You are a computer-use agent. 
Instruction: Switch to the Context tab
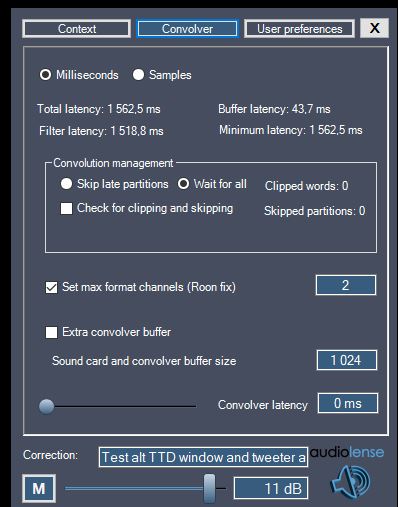76,29
